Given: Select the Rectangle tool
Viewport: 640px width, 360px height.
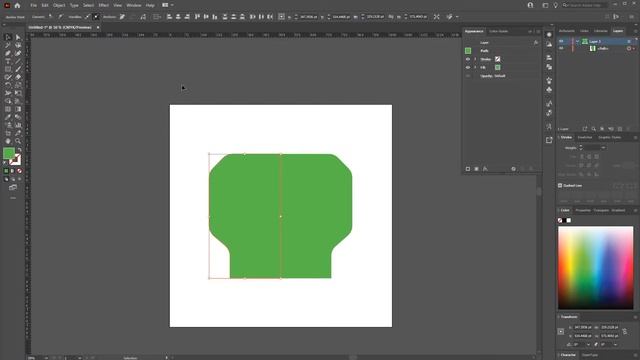Looking at the screenshot, I should [8, 69].
